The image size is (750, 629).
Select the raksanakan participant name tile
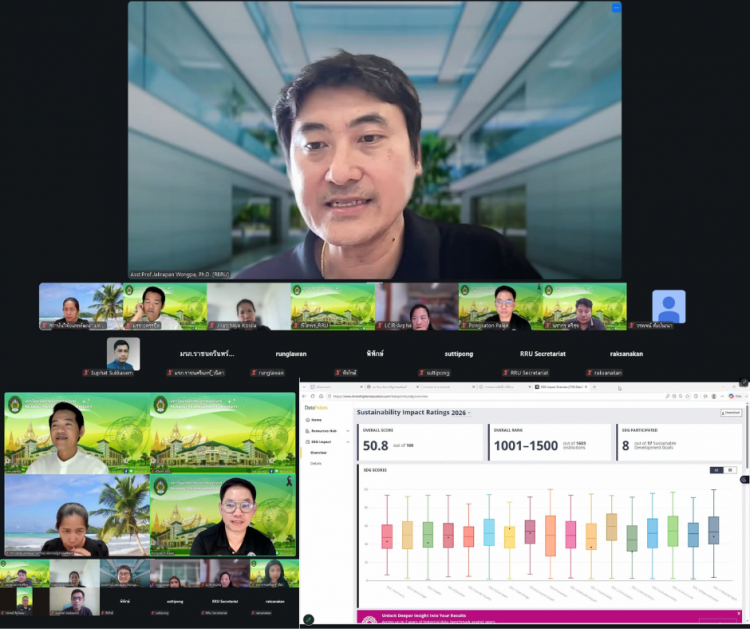[x=626, y=354]
